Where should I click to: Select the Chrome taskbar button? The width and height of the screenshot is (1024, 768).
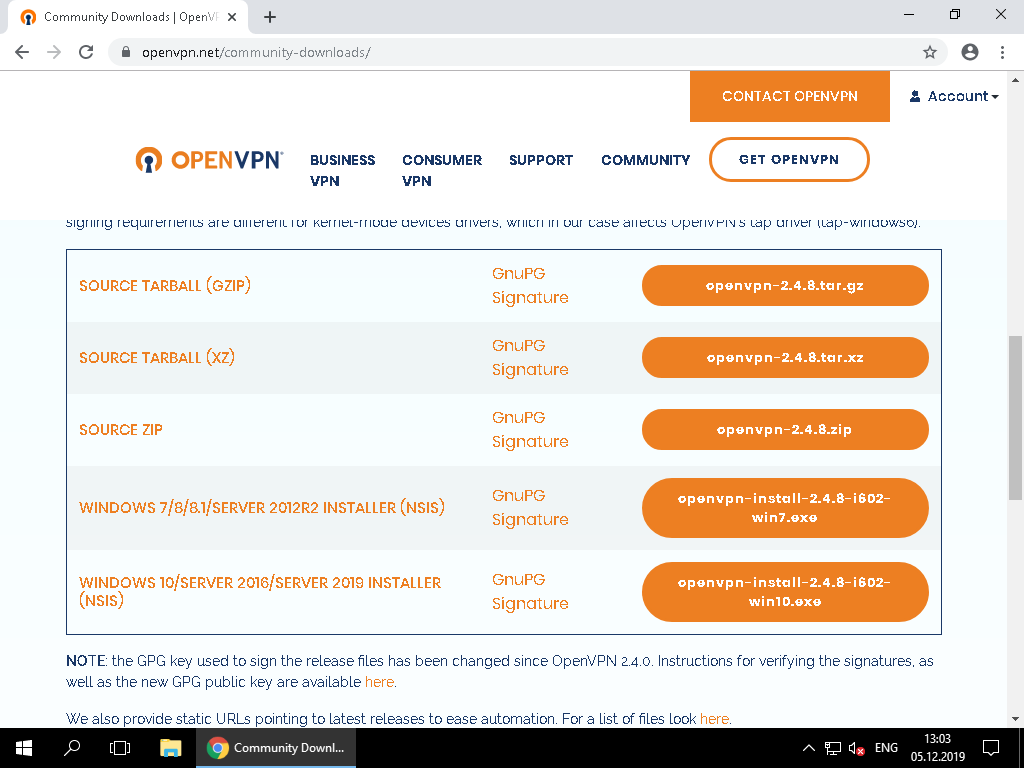coord(276,748)
